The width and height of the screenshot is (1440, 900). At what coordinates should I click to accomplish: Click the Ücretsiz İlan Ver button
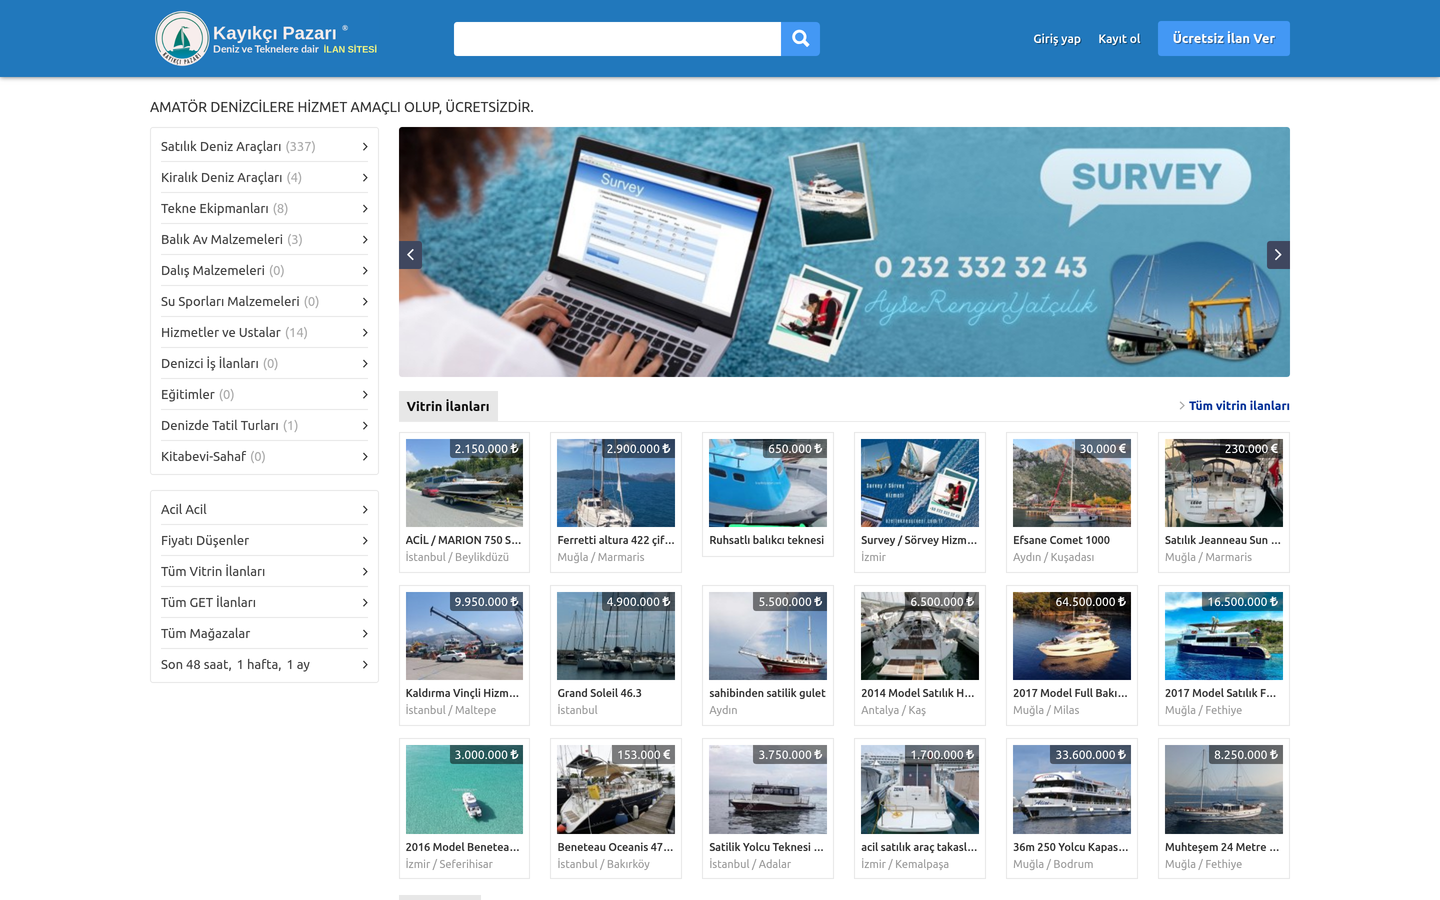pyautogui.click(x=1224, y=38)
